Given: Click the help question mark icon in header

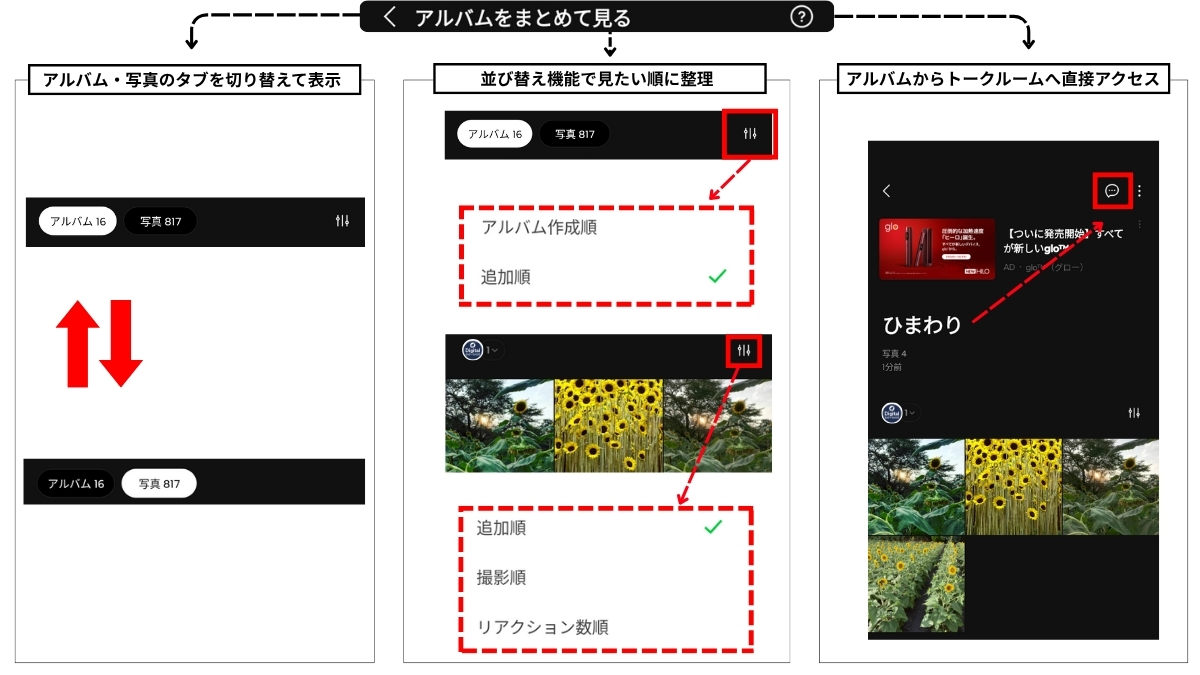Looking at the screenshot, I should click(800, 17).
